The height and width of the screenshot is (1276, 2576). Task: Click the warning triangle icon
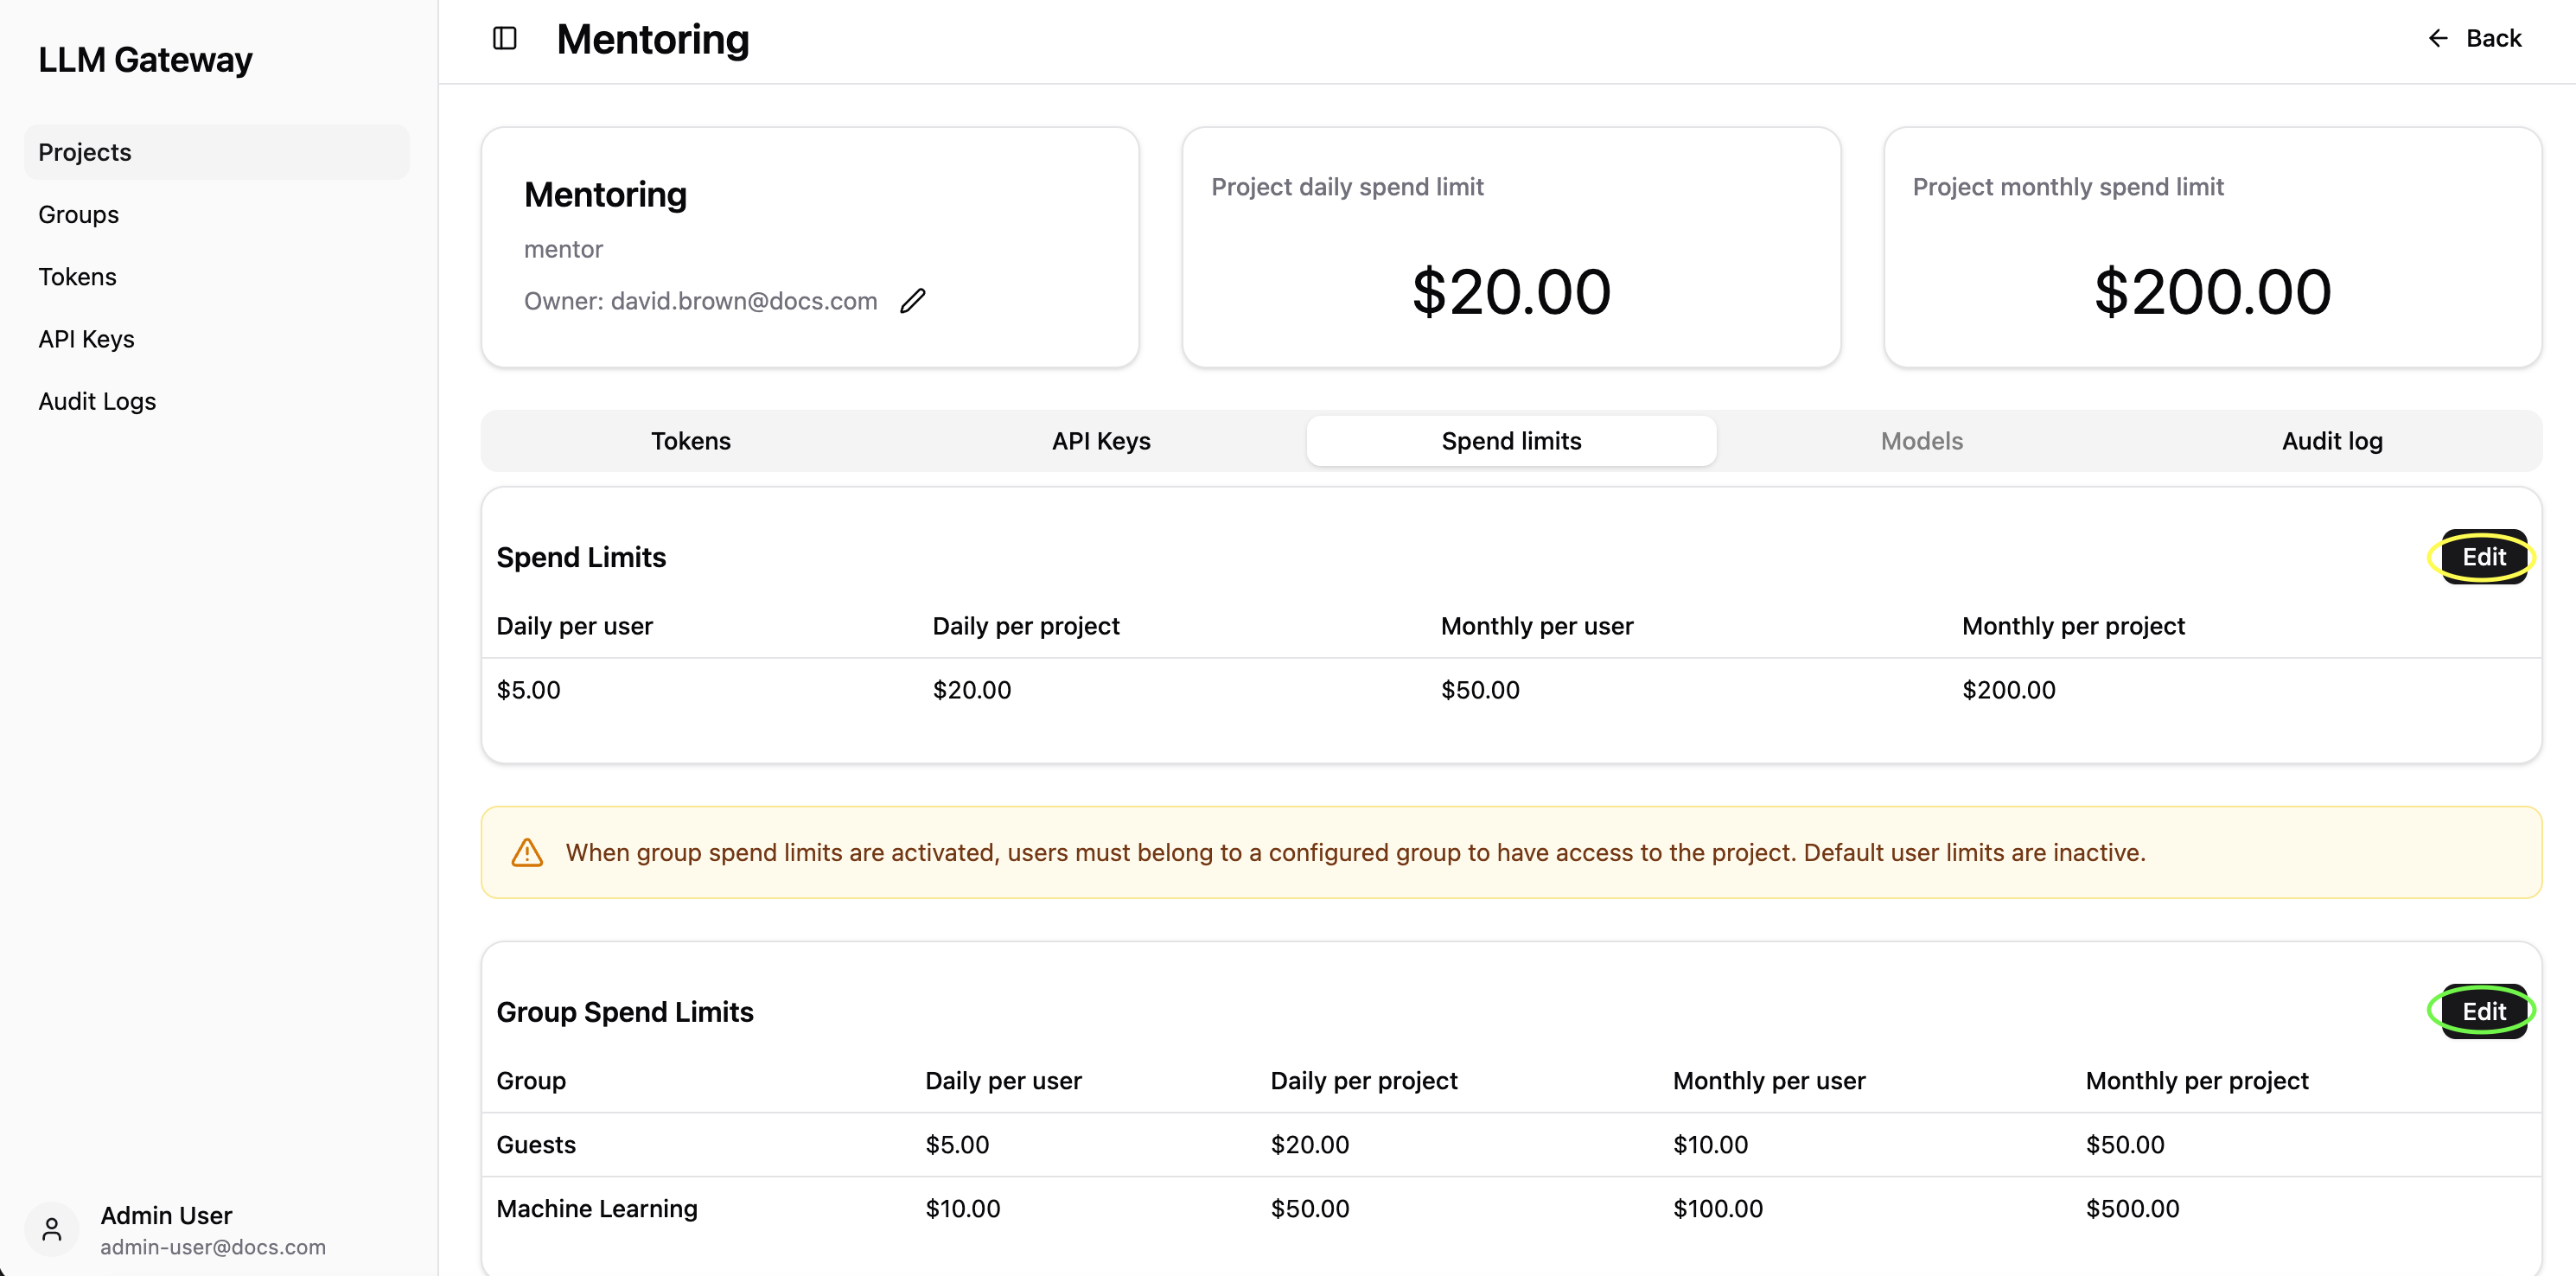coord(527,853)
